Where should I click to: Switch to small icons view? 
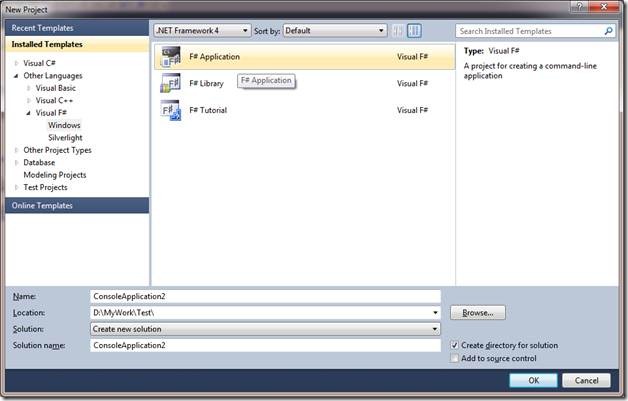click(x=397, y=31)
